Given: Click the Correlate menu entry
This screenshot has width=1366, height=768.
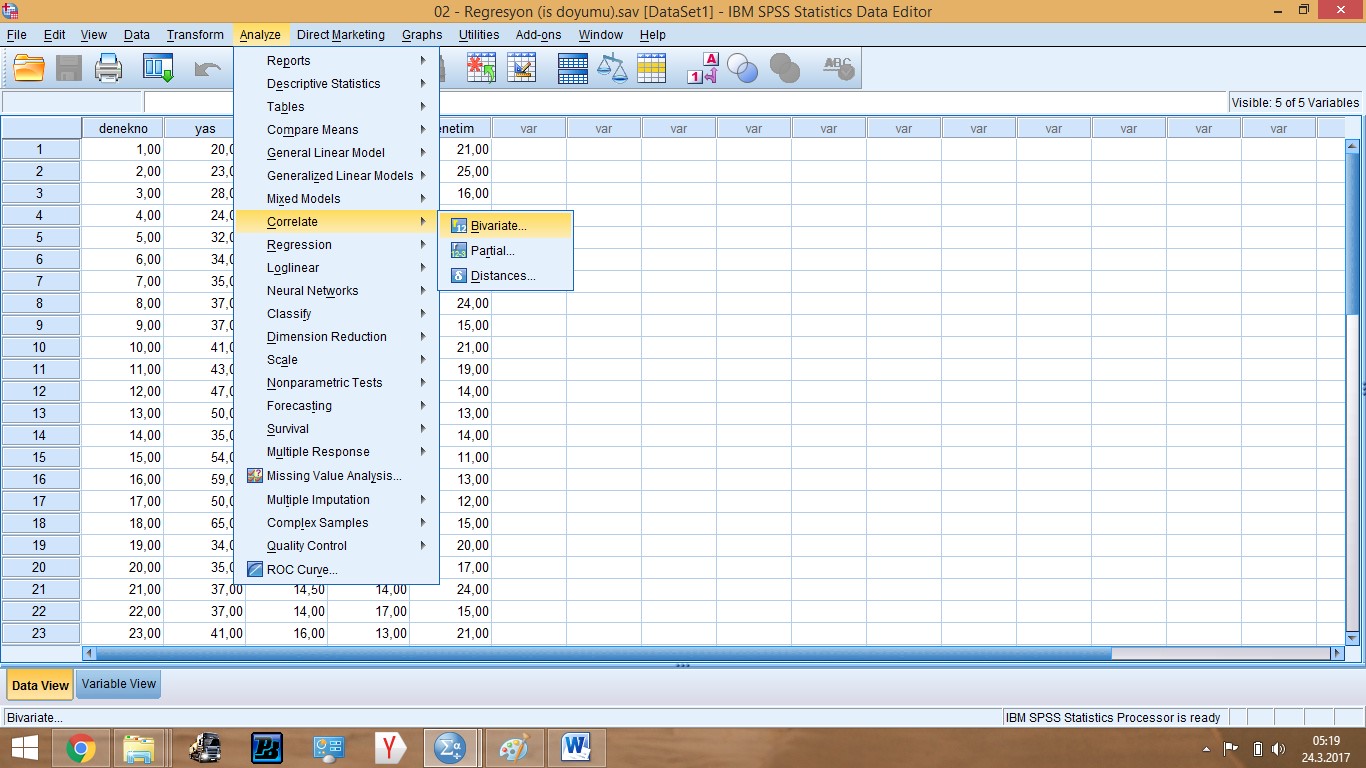Looking at the screenshot, I should (x=336, y=222).
